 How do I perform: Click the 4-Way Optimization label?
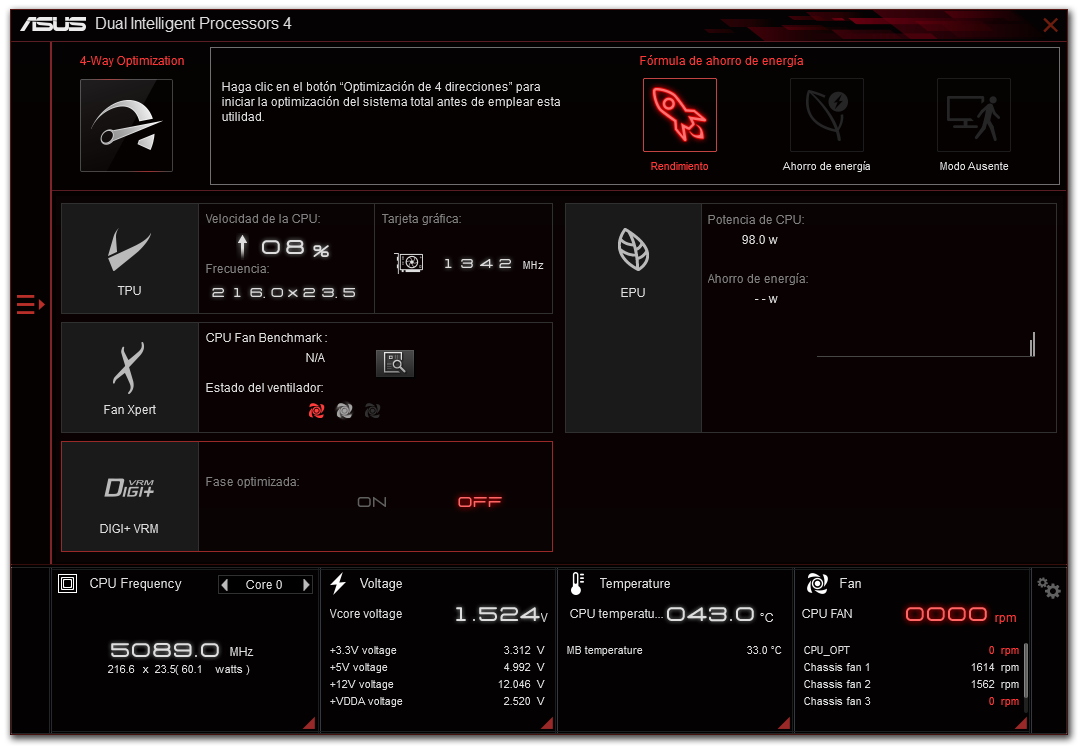pos(132,61)
